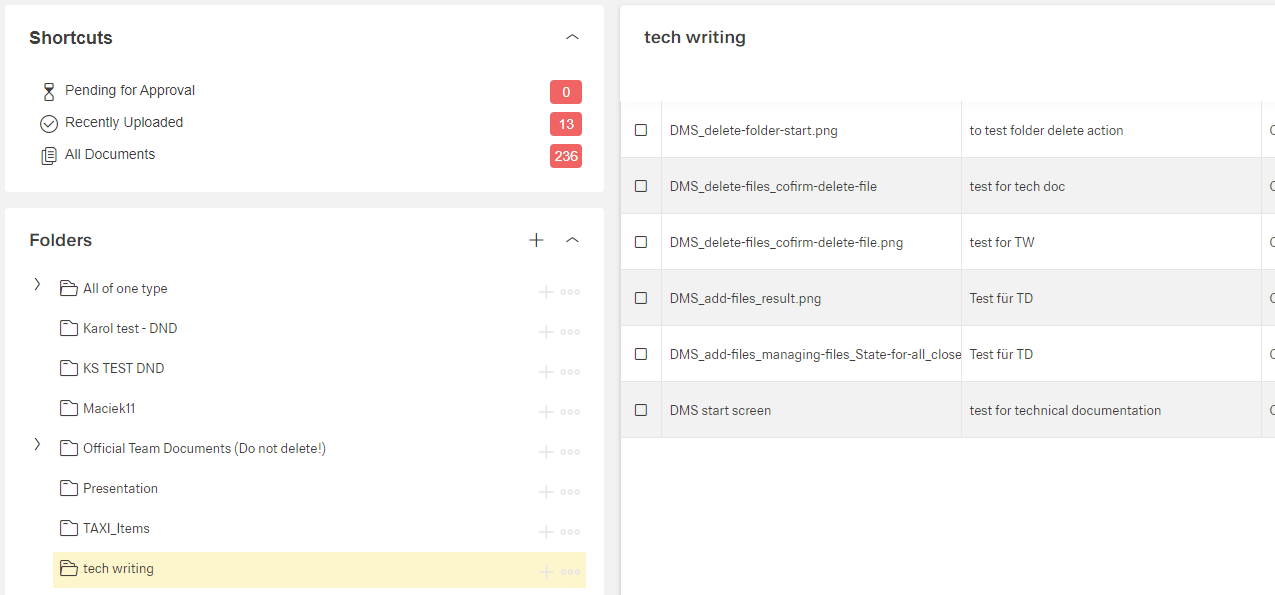This screenshot has width=1275, height=595.
Task: Click the red 13 Recently Uploaded badge
Action: click(565, 124)
